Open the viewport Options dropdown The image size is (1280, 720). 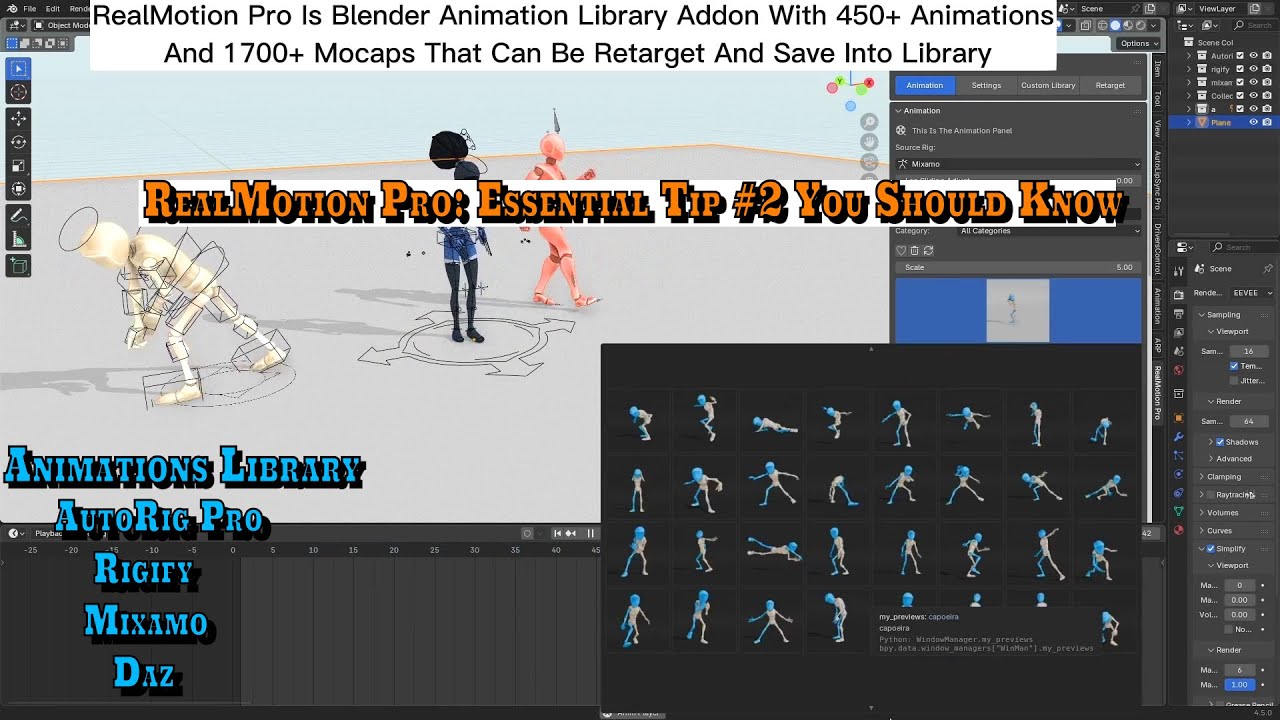click(1138, 44)
